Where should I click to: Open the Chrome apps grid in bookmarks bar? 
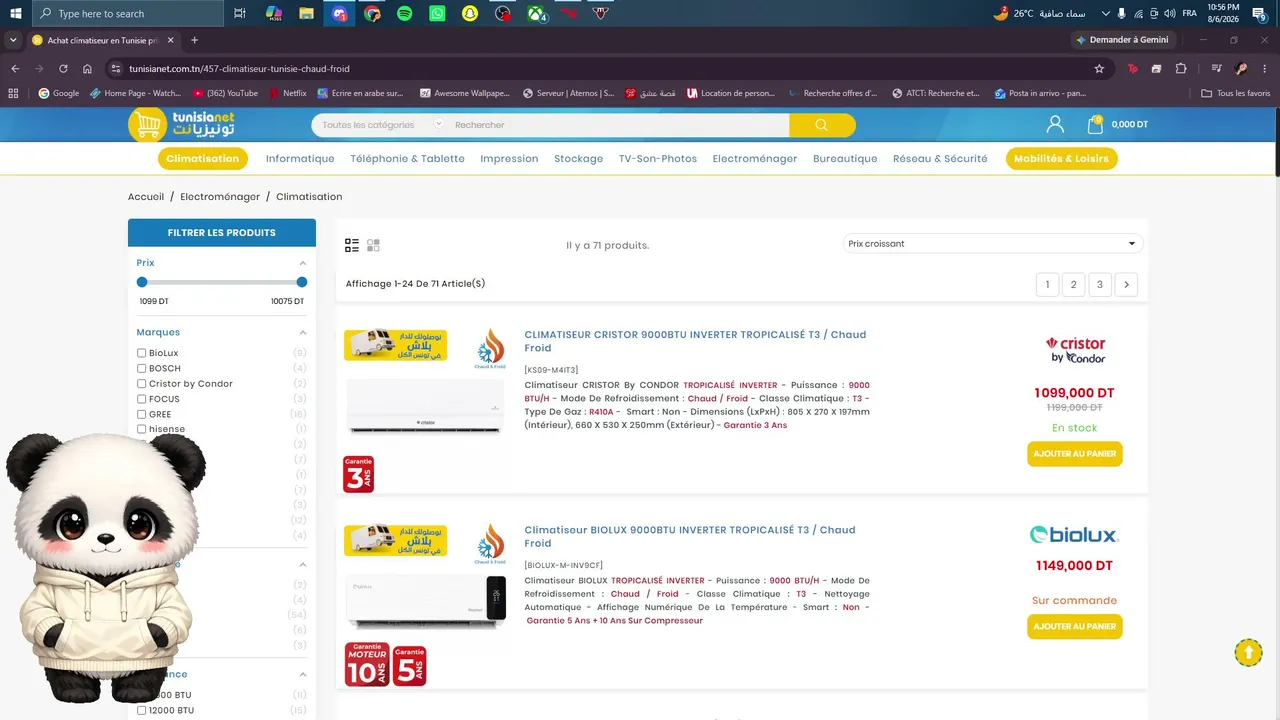13,93
